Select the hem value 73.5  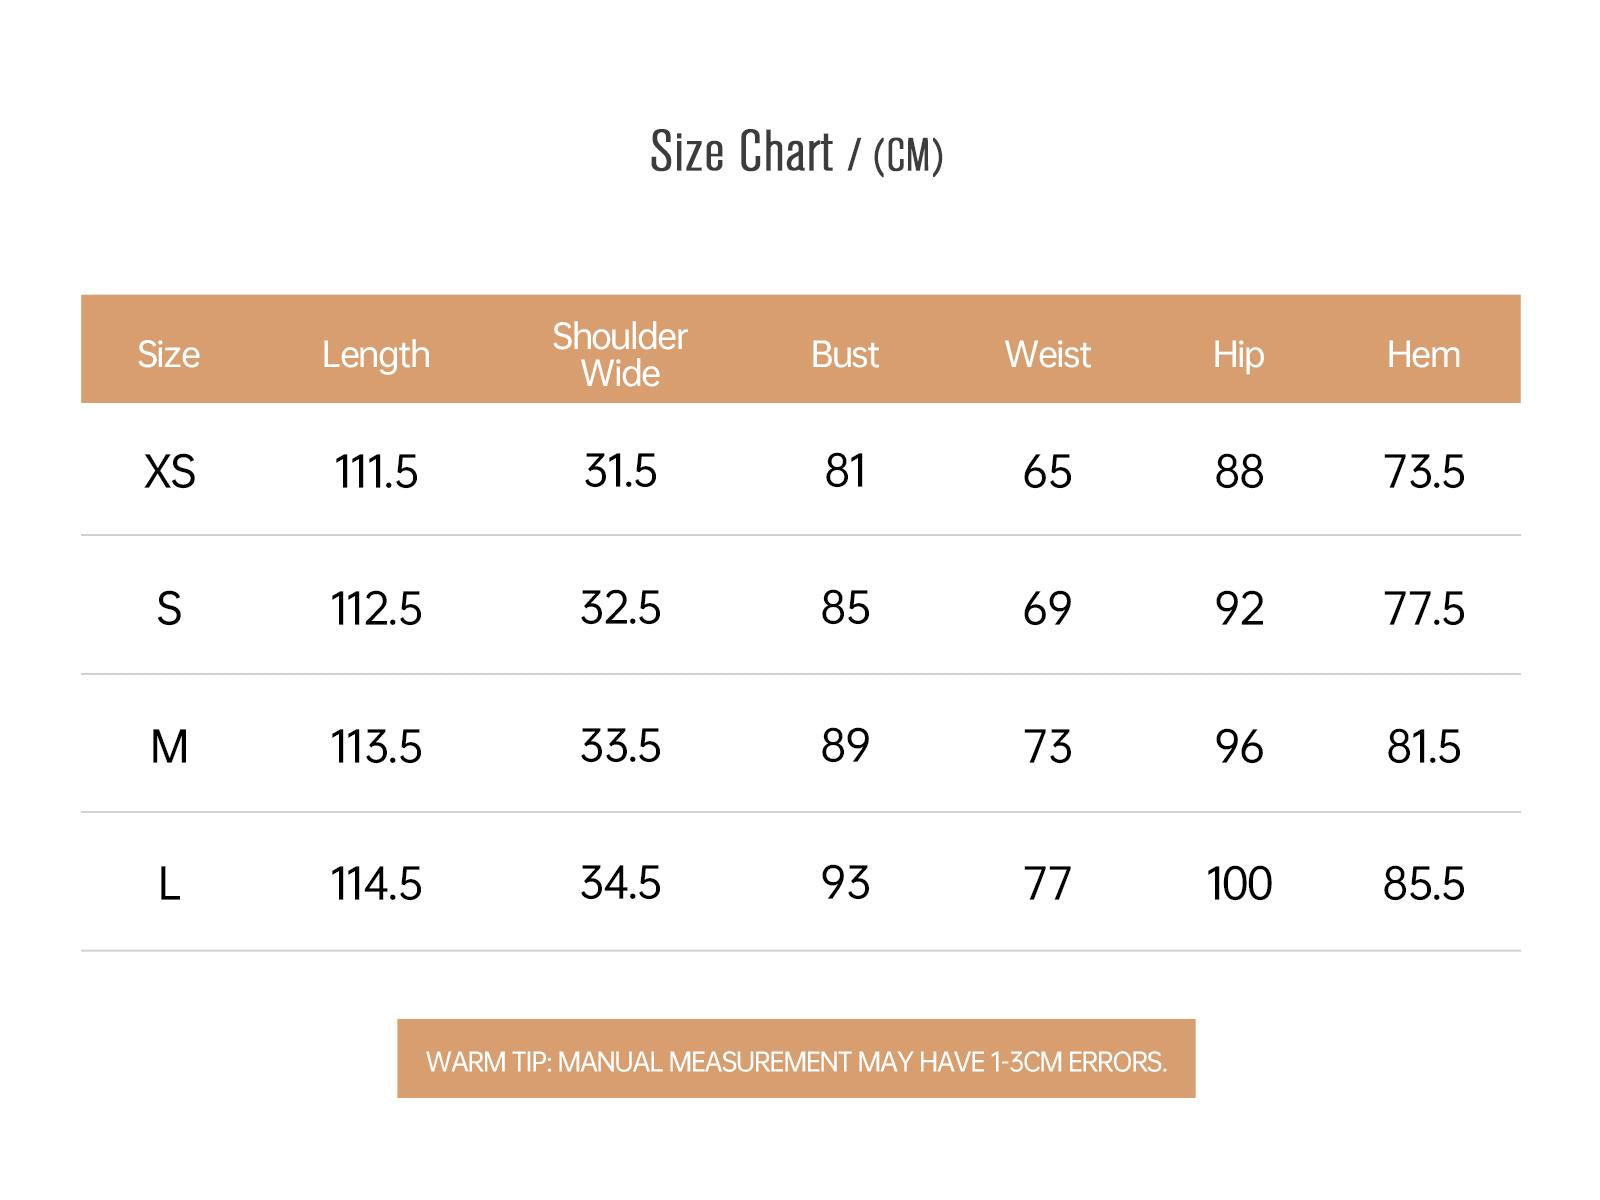coord(1423,472)
